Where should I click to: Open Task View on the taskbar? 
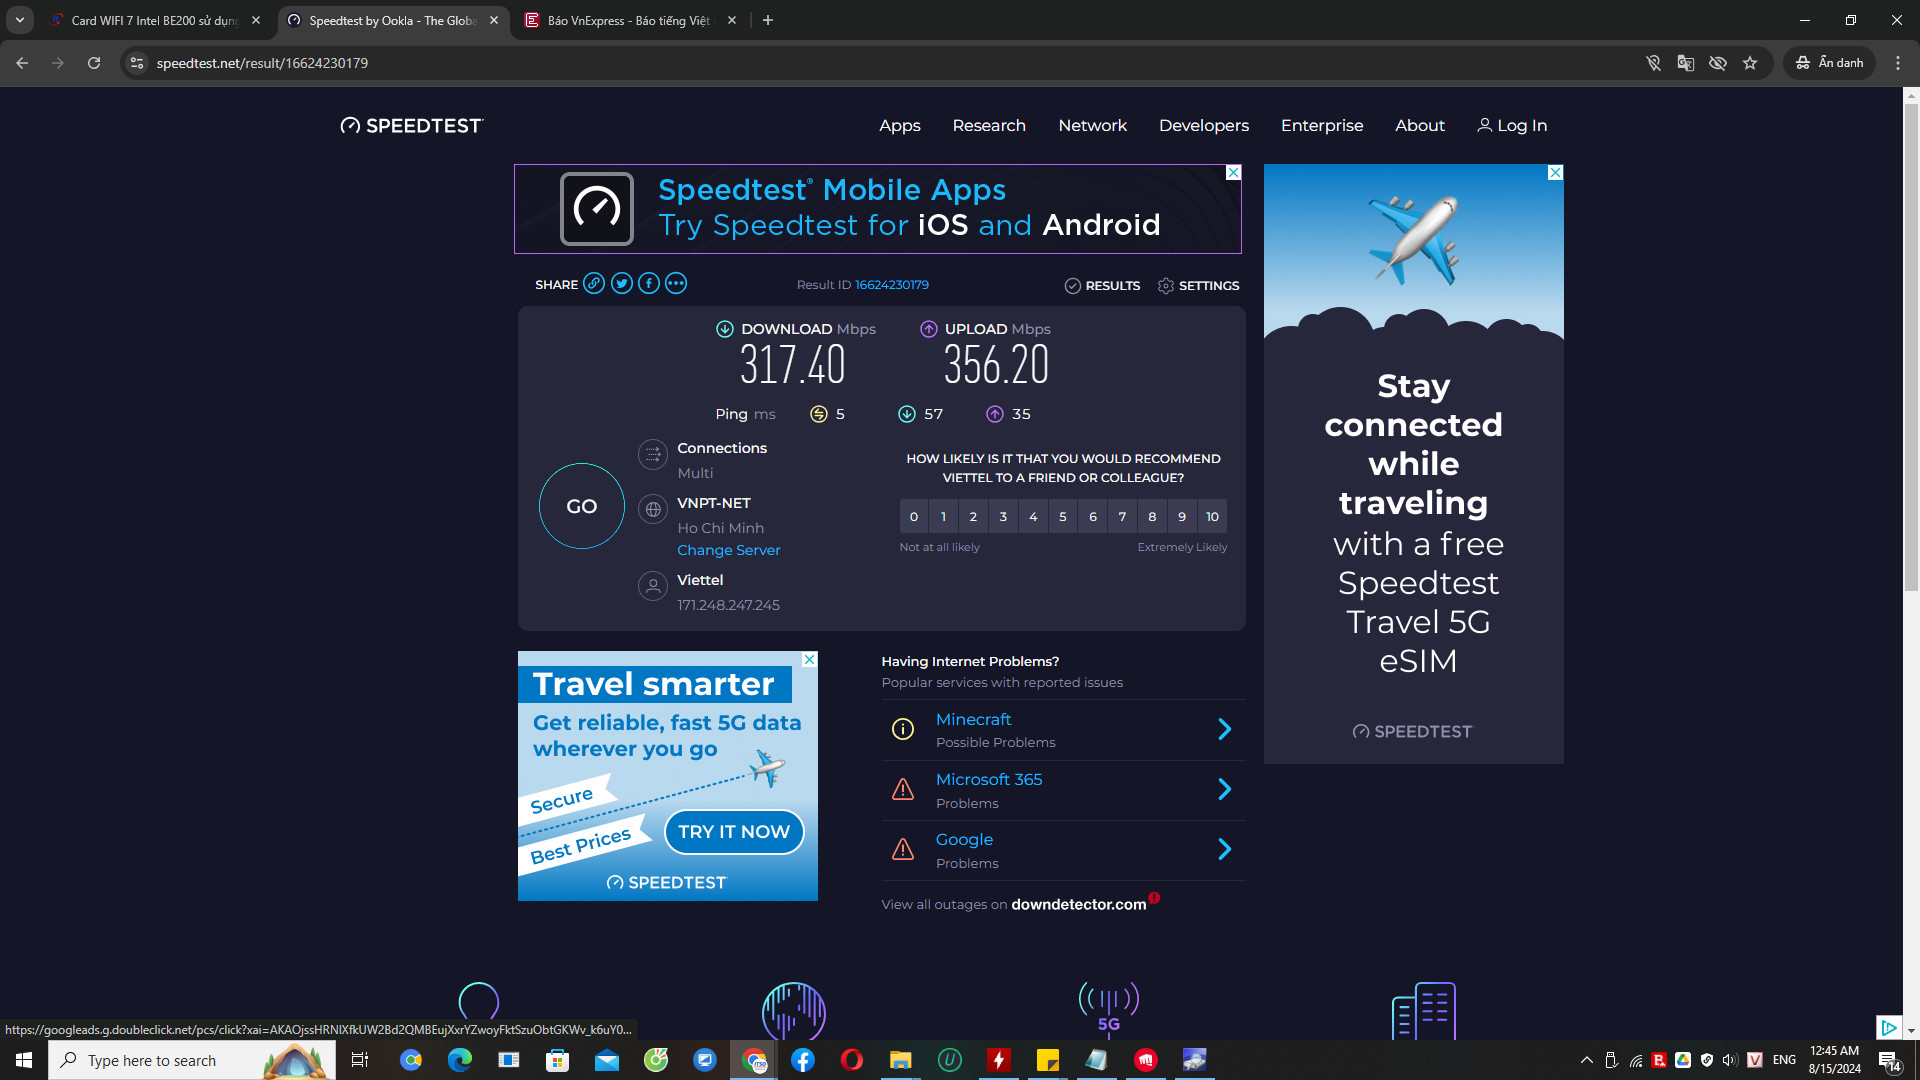click(360, 1060)
